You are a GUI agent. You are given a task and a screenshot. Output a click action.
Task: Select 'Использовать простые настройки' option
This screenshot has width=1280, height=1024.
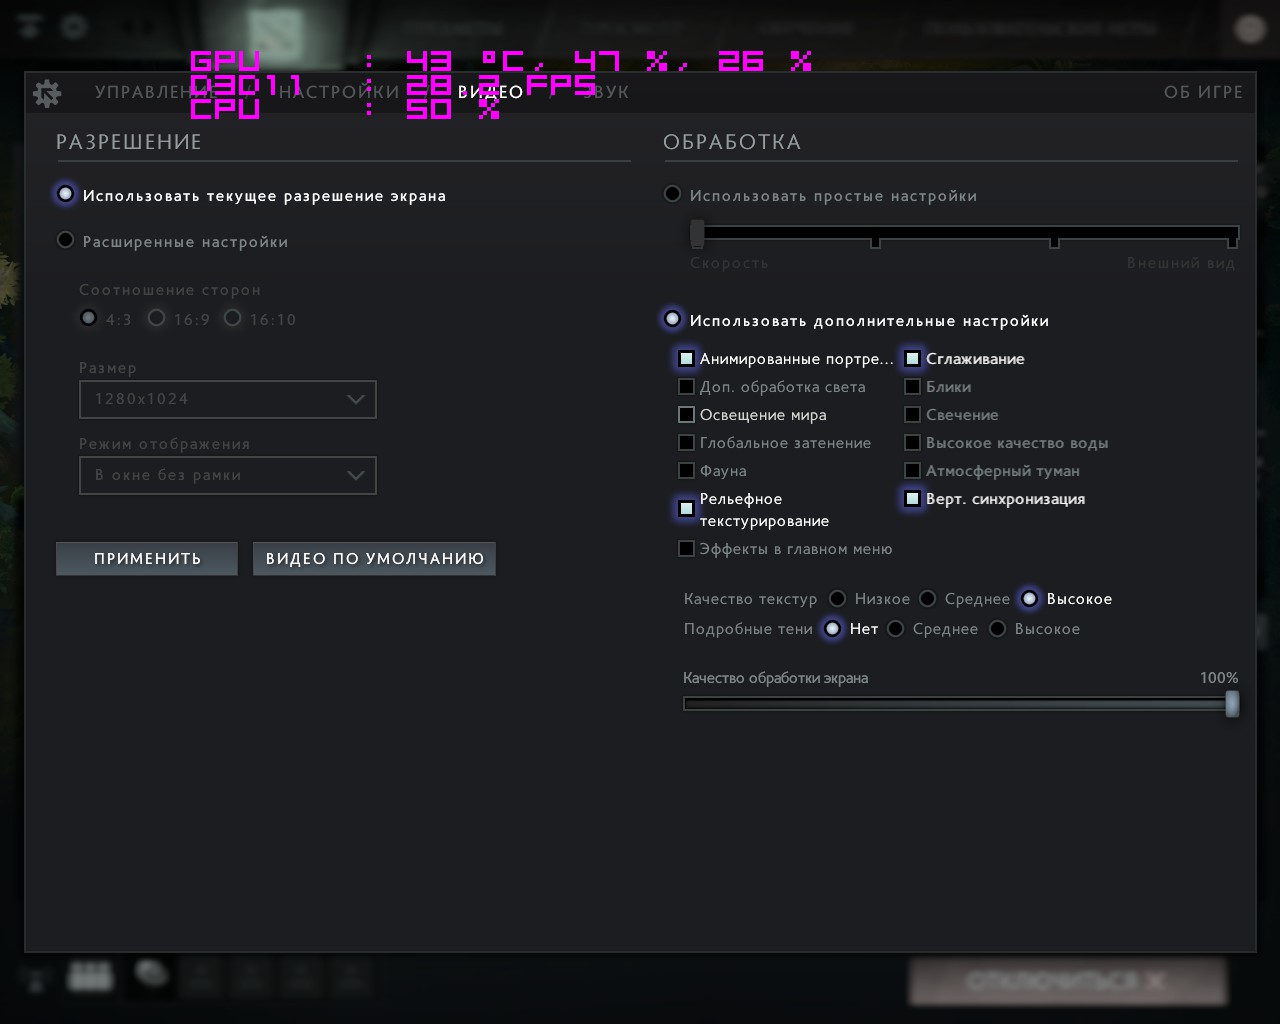coord(673,194)
